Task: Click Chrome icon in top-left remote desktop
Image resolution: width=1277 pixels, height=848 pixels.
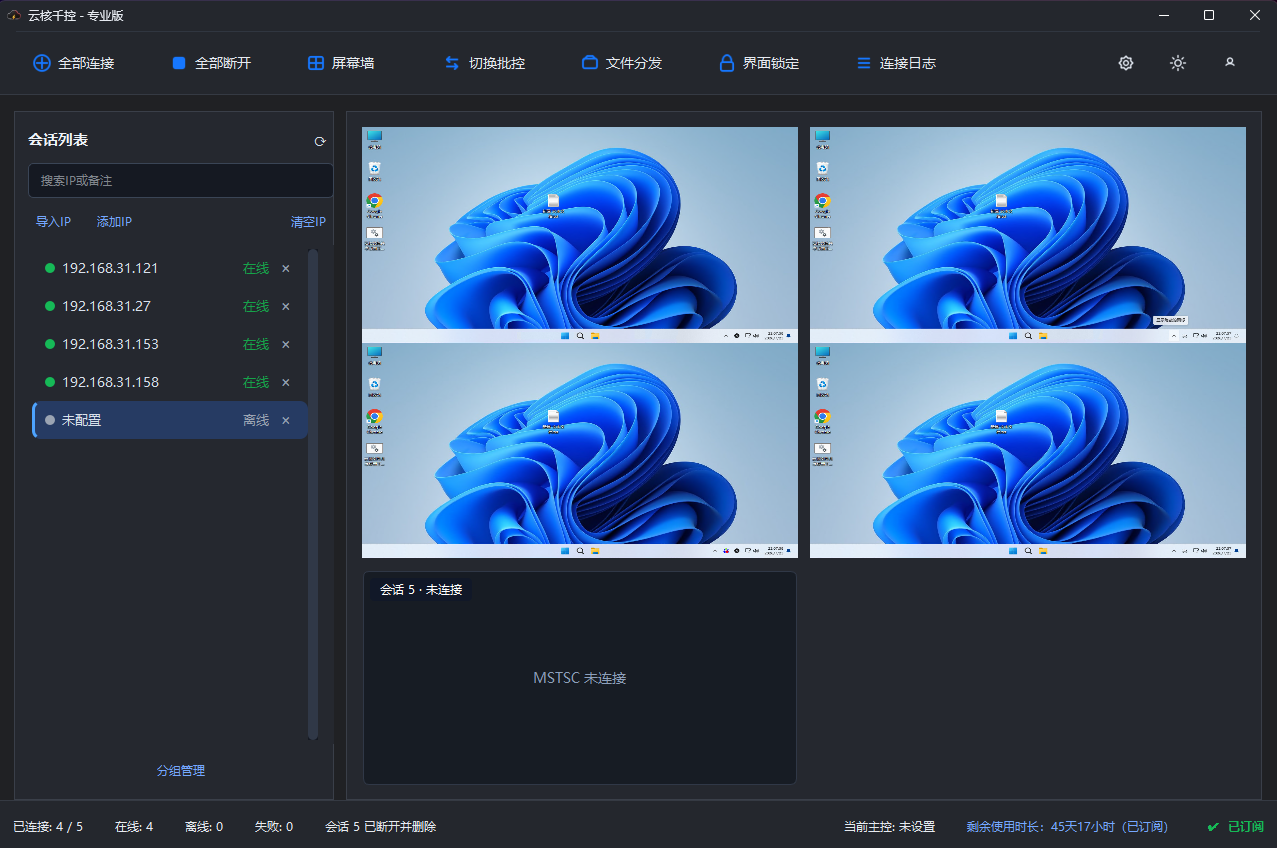Action: (374, 201)
